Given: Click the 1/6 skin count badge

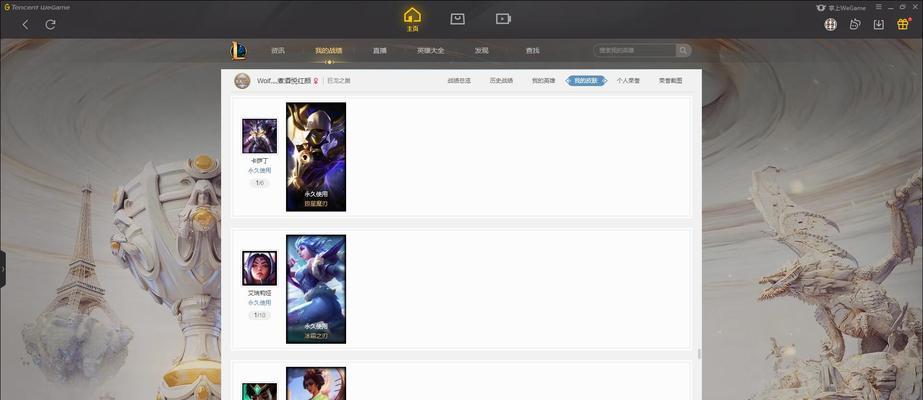Looking at the screenshot, I should 260,183.
